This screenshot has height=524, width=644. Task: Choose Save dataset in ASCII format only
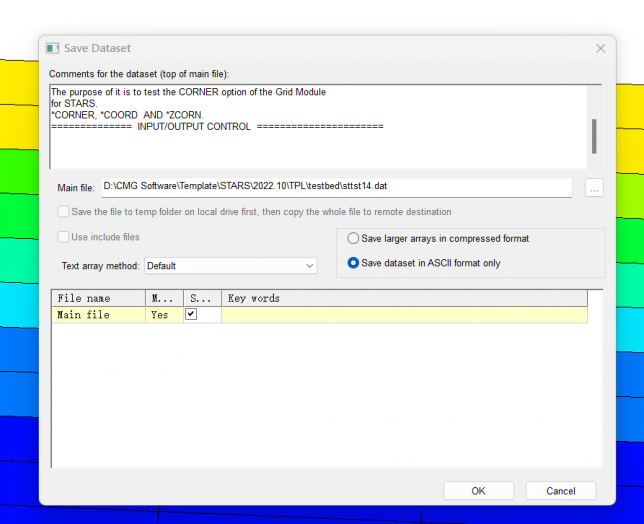coord(353,263)
